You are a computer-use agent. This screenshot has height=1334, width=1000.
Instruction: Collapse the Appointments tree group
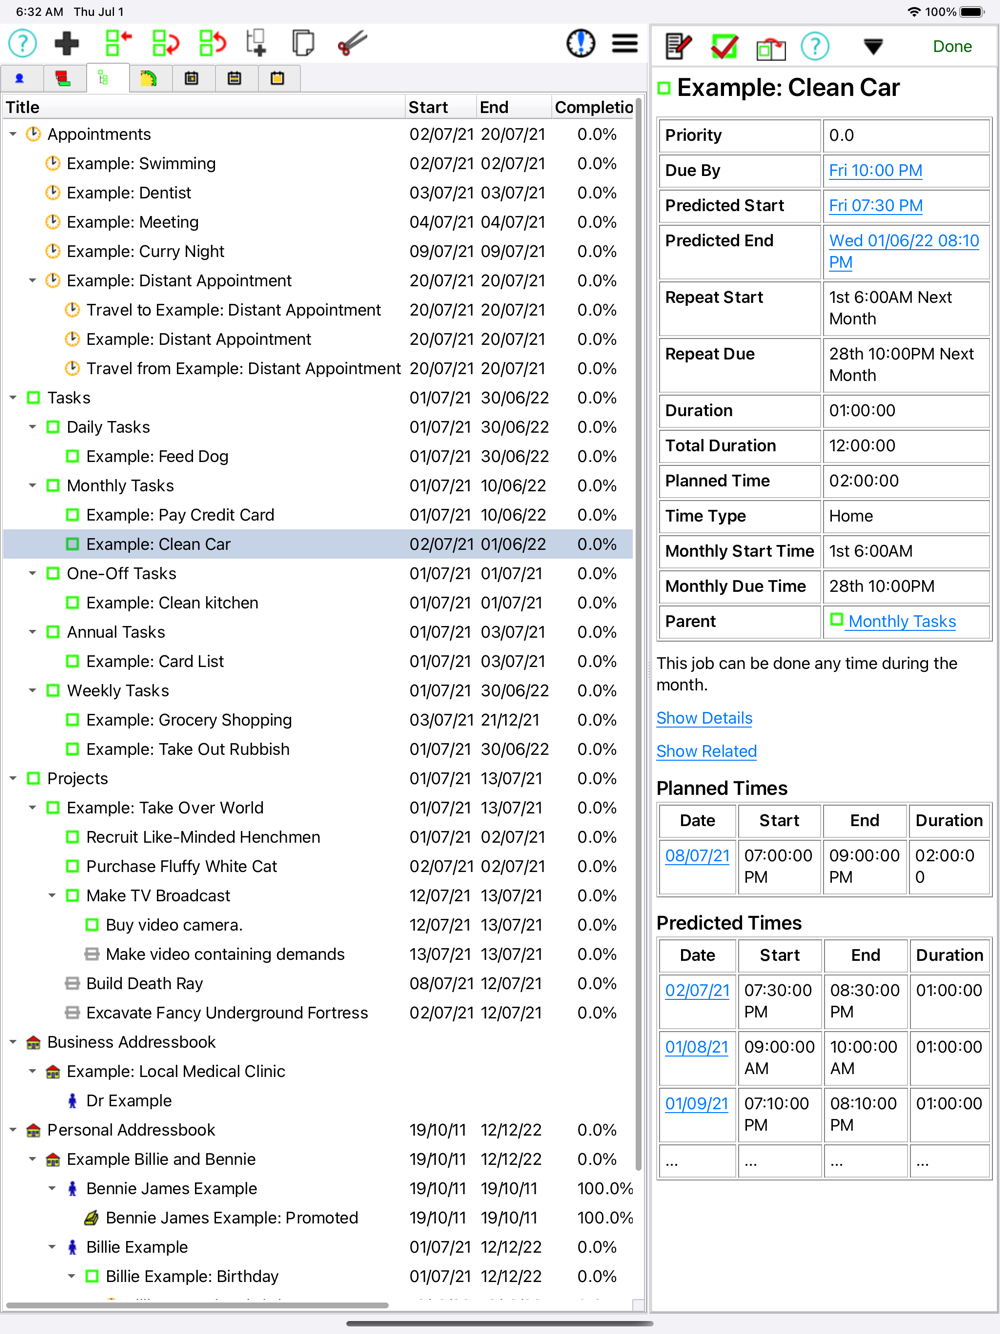[13, 134]
